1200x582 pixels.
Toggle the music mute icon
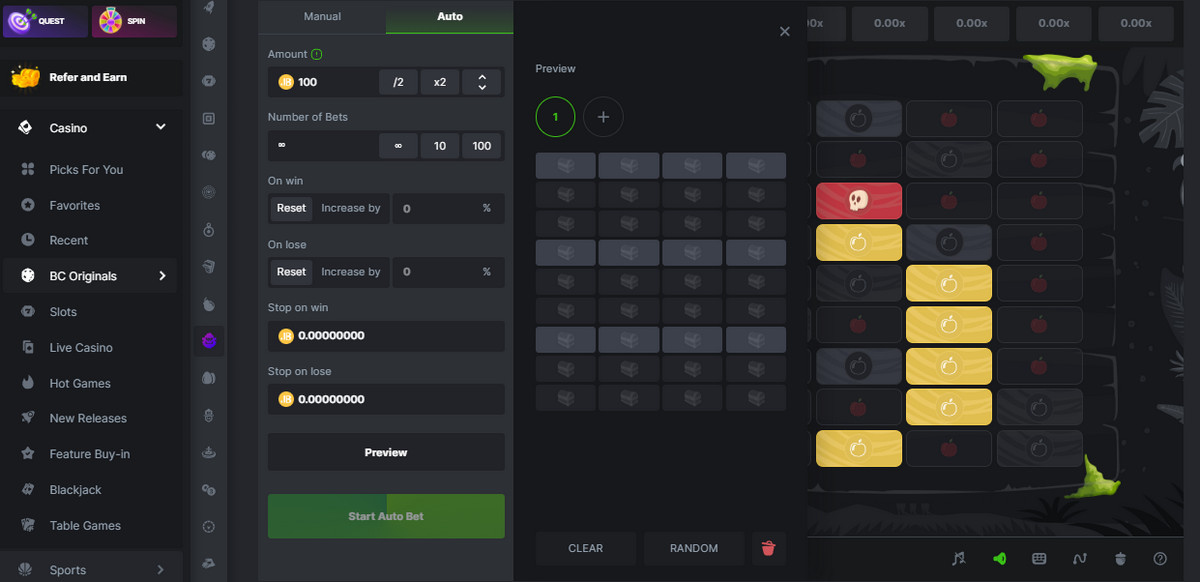click(x=959, y=558)
